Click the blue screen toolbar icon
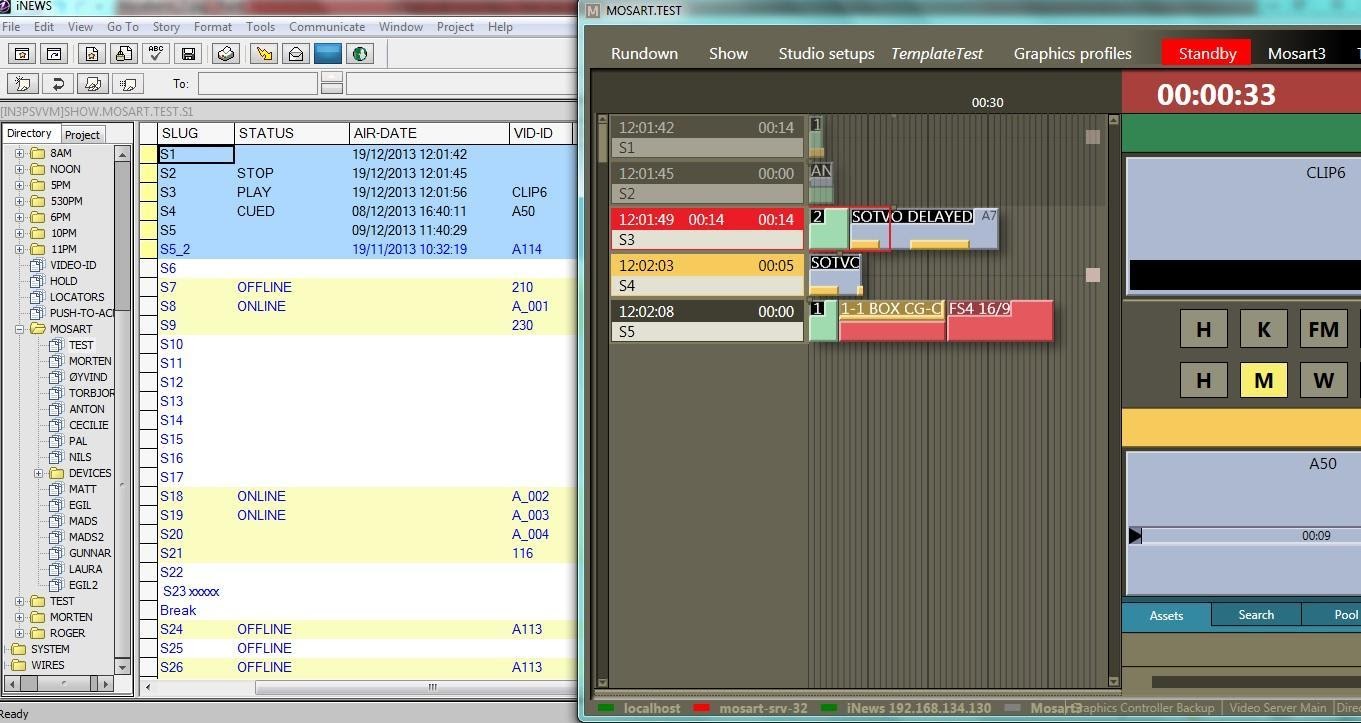This screenshot has height=723, width=1361. coord(328,54)
